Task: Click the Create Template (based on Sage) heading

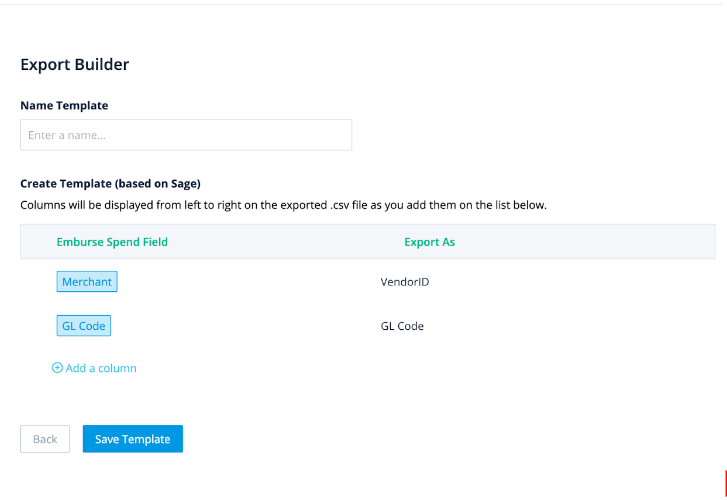Action: 110,183
